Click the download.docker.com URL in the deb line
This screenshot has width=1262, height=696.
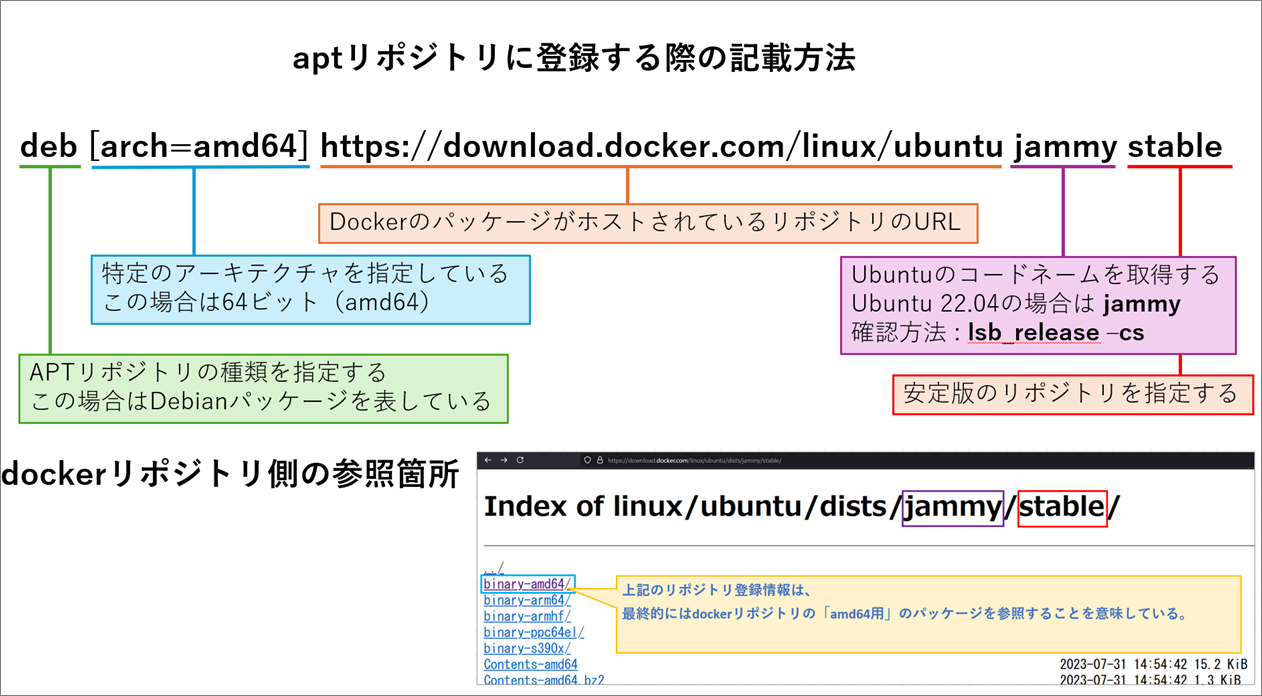(660, 146)
